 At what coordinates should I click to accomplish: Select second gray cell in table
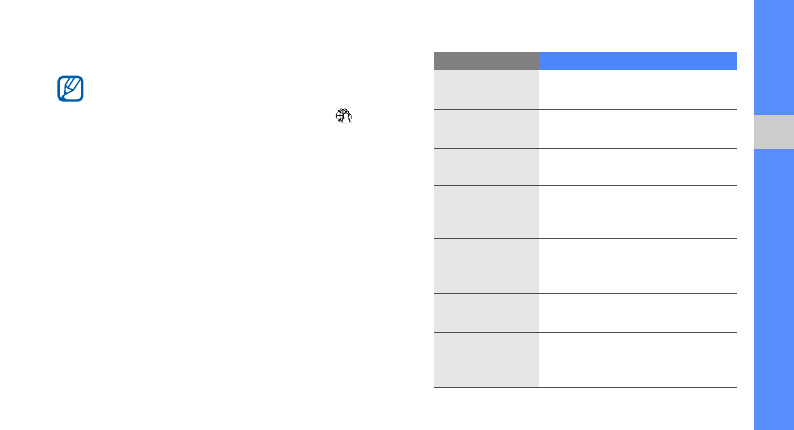[x=486, y=129]
